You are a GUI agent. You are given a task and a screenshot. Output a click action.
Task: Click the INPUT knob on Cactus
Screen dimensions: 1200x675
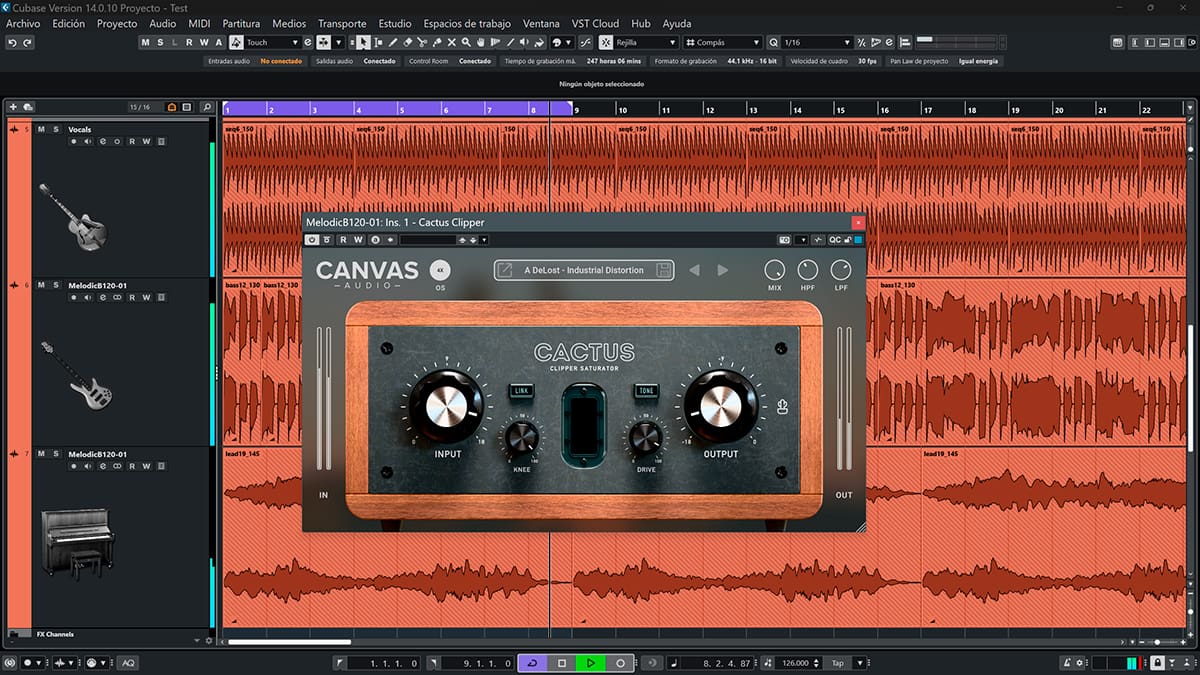(x=446, y=407)
